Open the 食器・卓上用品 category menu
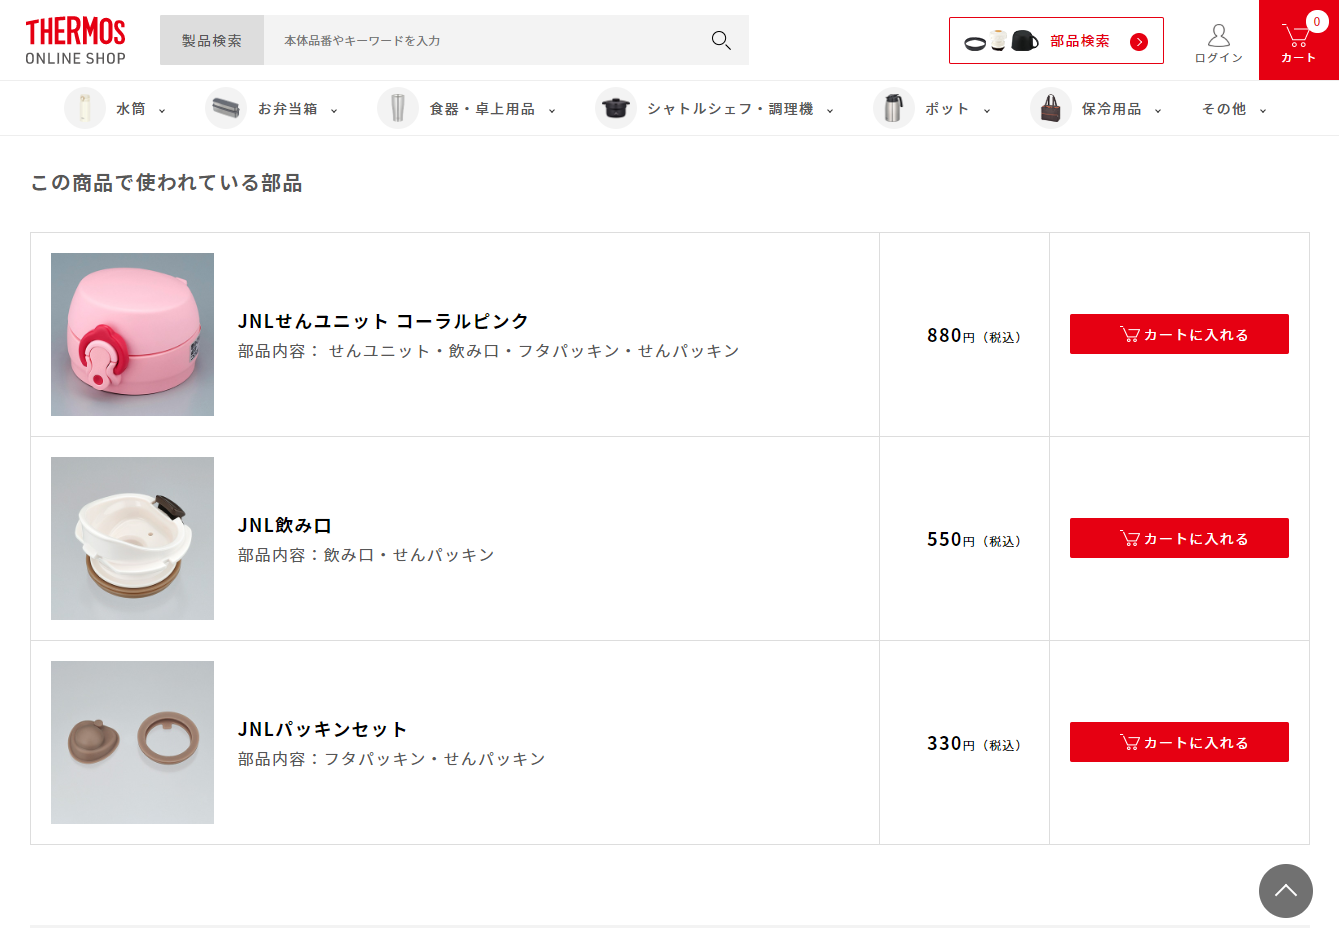This screenshot has width=1339, height=928. point(482,109)
